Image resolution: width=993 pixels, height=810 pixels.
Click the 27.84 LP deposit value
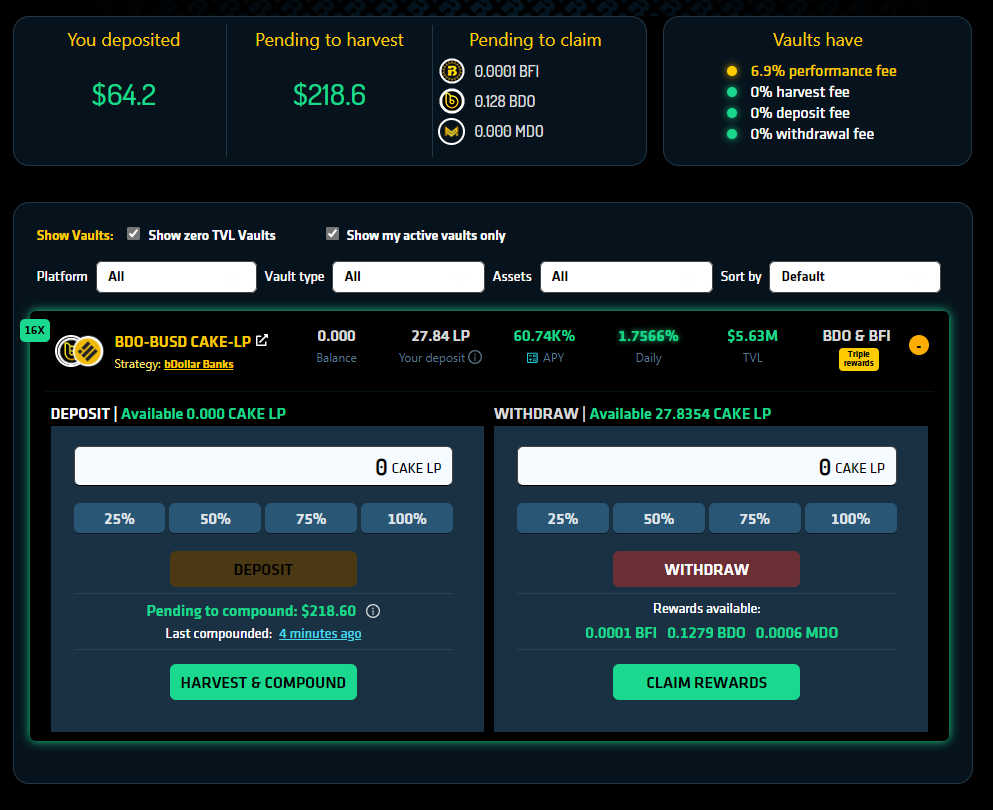[x=441, y=336]
